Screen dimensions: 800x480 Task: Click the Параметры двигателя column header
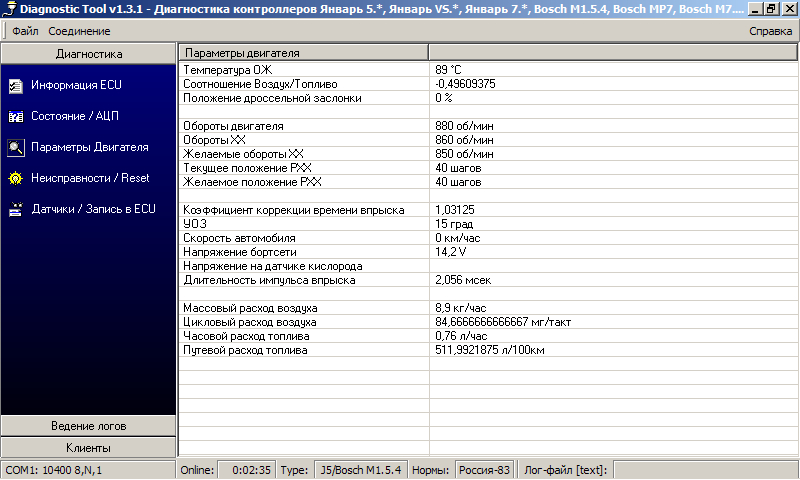tap(303, 53)
